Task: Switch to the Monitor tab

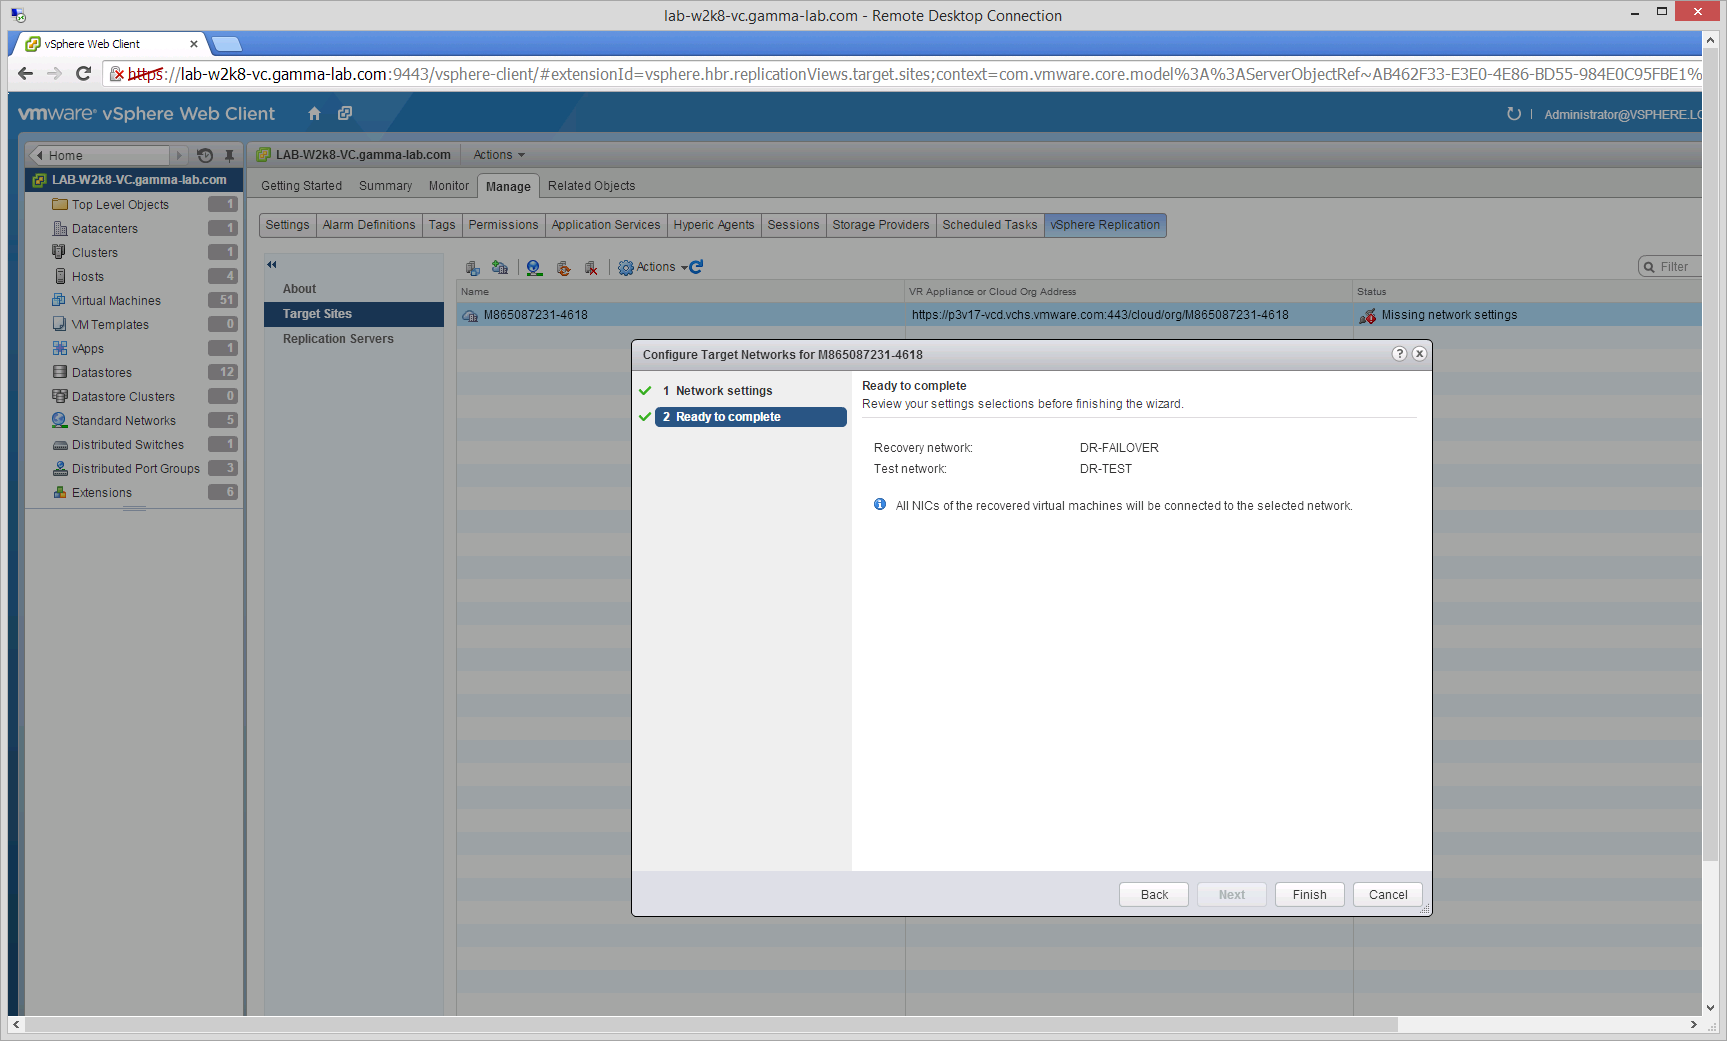Action: tap(448, 186)
